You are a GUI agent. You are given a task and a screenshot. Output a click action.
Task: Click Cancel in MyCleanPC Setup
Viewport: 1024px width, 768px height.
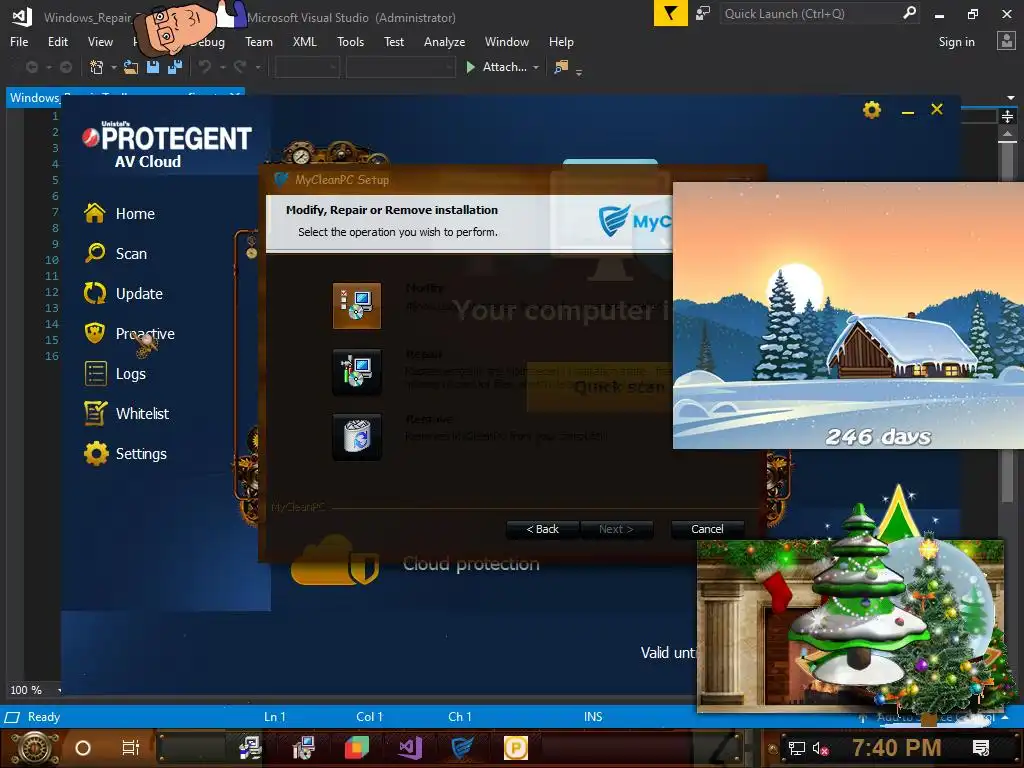(707, 529)
